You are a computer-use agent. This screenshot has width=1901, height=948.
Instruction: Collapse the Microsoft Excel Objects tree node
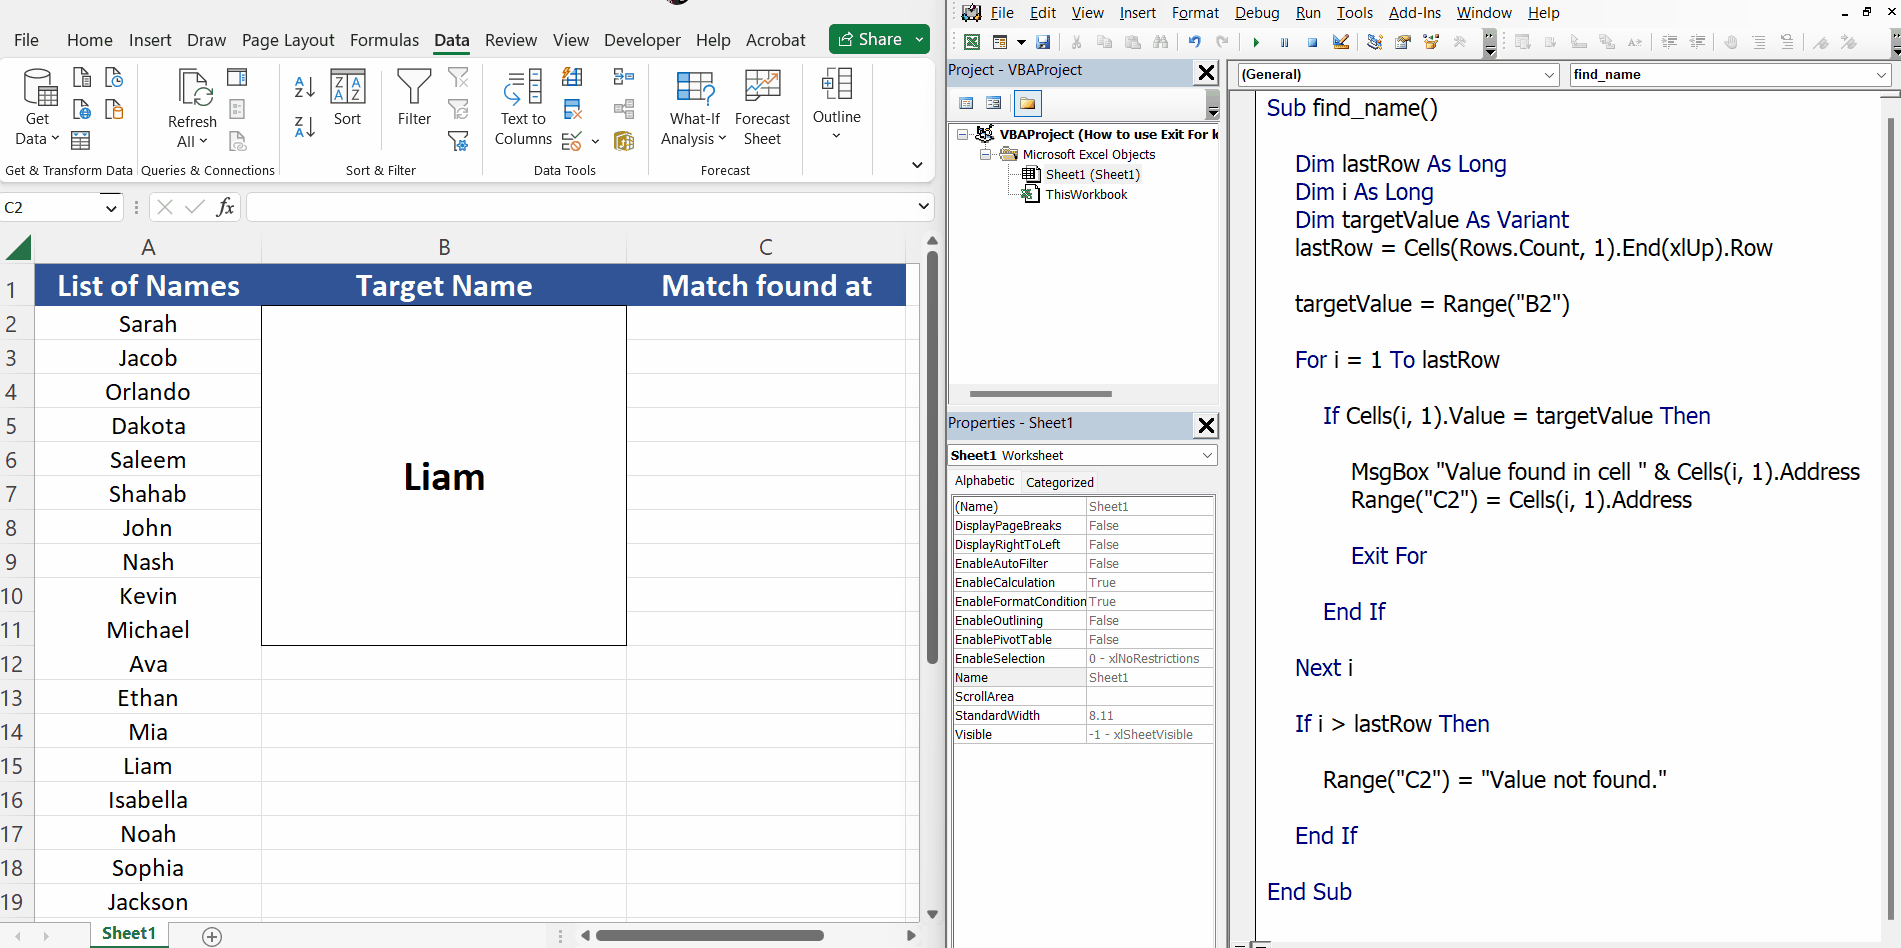pos(984,154)
